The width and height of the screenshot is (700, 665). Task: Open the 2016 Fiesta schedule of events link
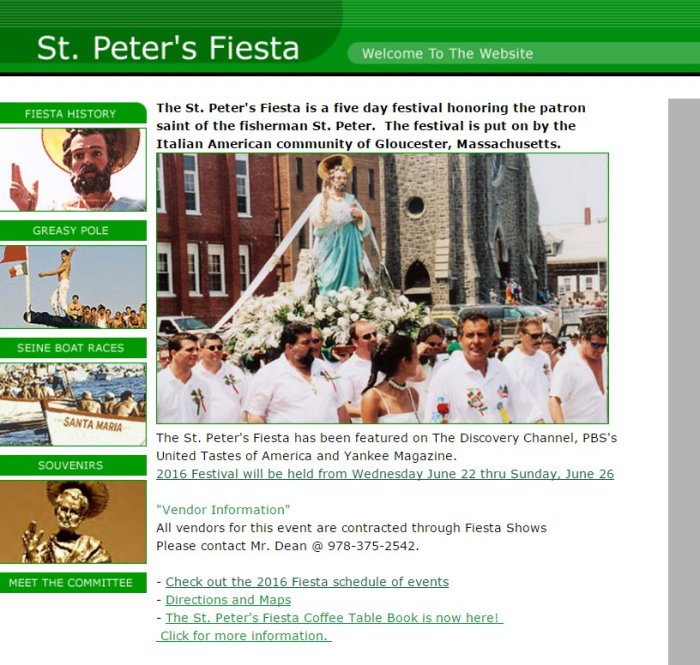307,582
